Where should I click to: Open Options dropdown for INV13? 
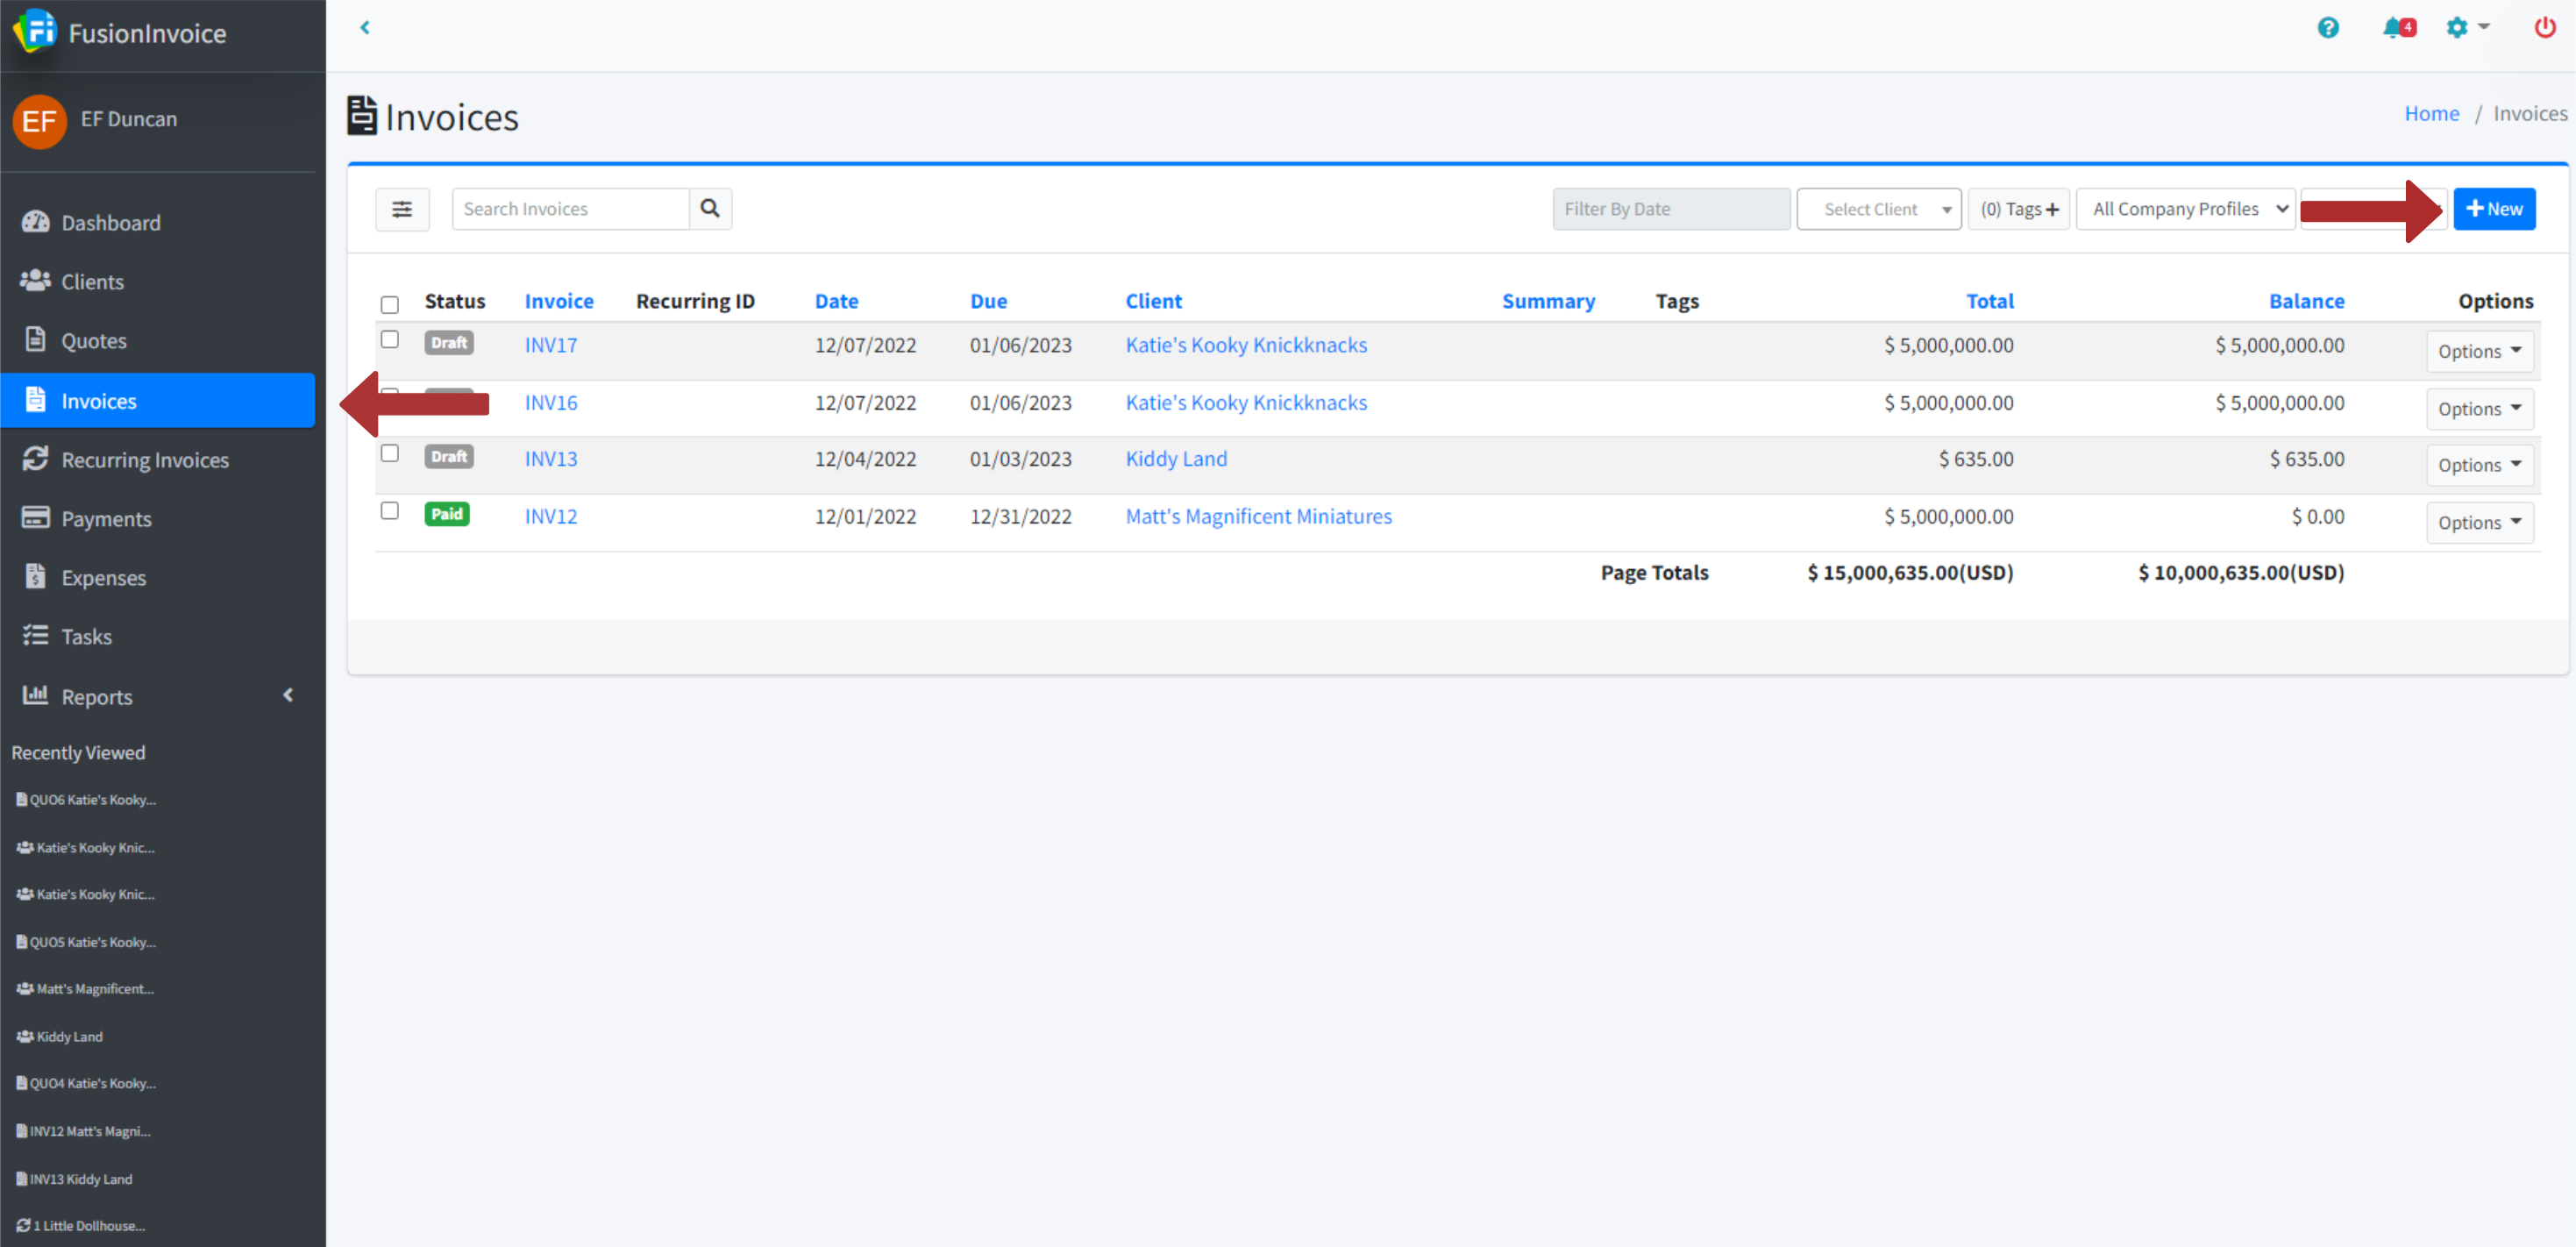tap(2479, 464)
